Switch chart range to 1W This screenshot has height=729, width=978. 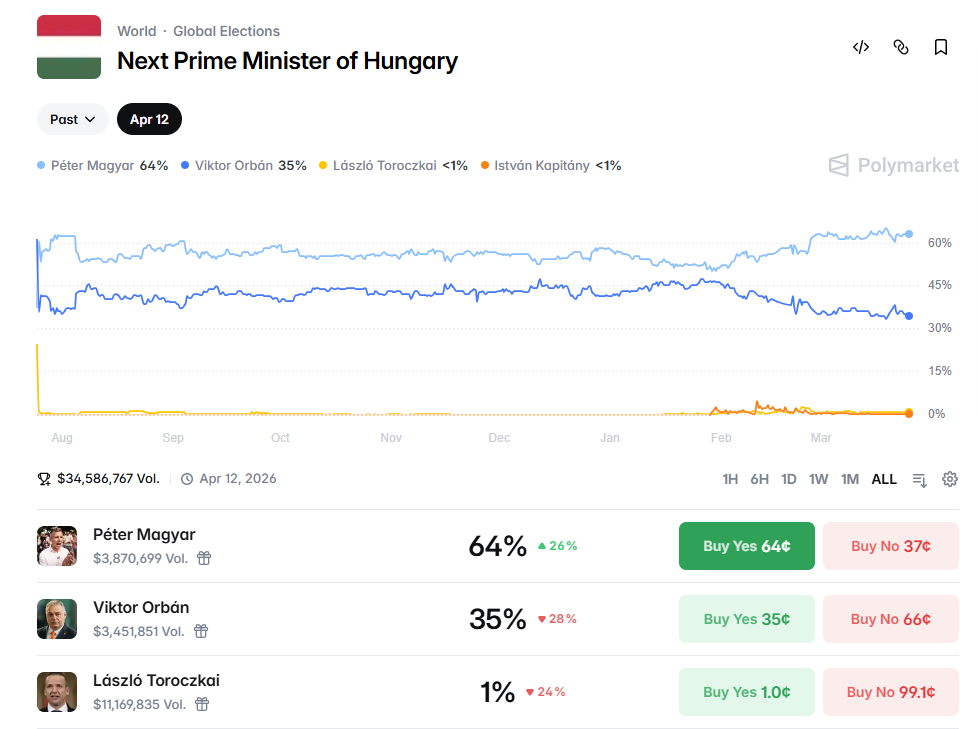818,479
